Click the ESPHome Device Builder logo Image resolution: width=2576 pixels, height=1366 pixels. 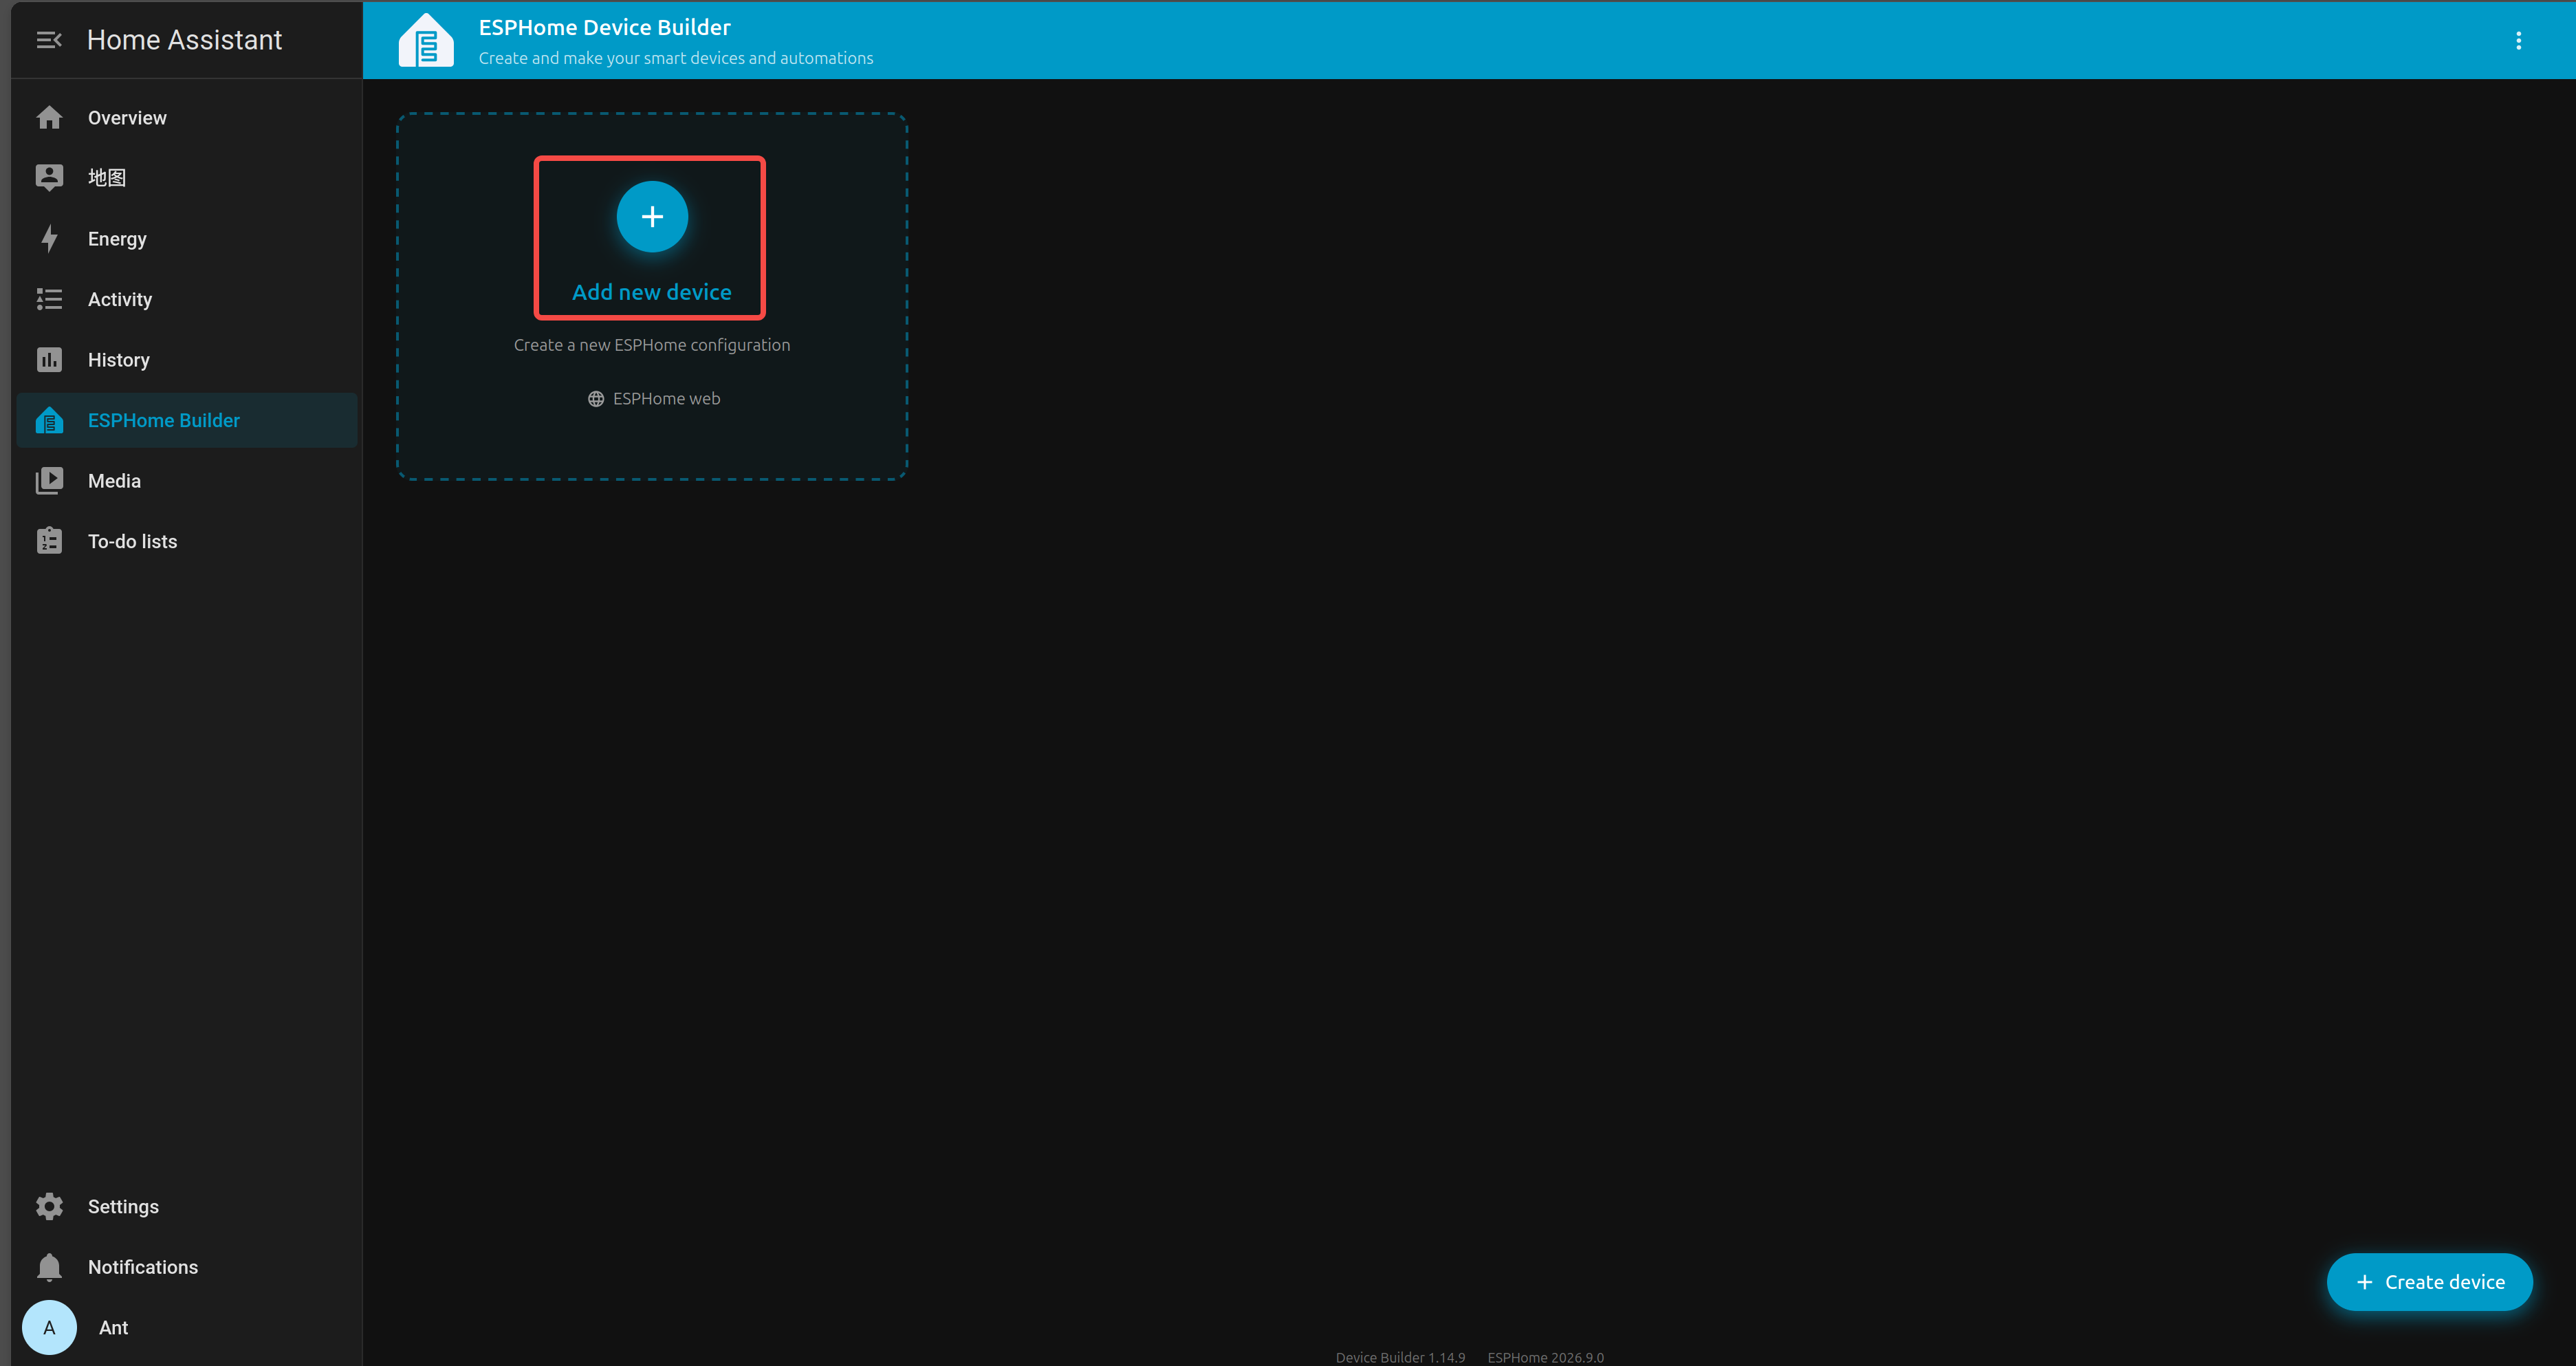pos(426,40)
